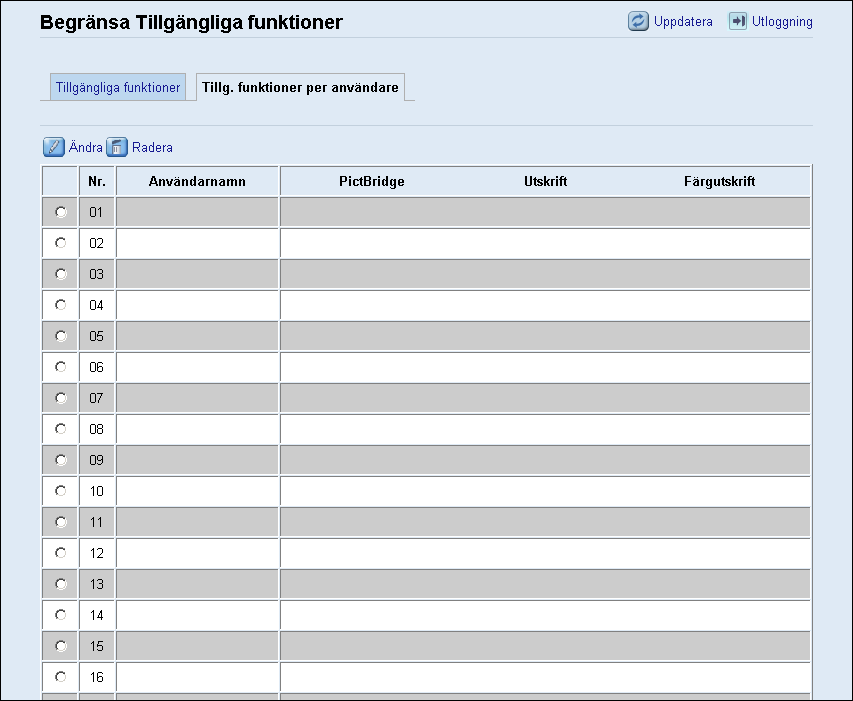Click the Användarnamn column header
This screenshot has width=853, height=701.
point(197,181)
